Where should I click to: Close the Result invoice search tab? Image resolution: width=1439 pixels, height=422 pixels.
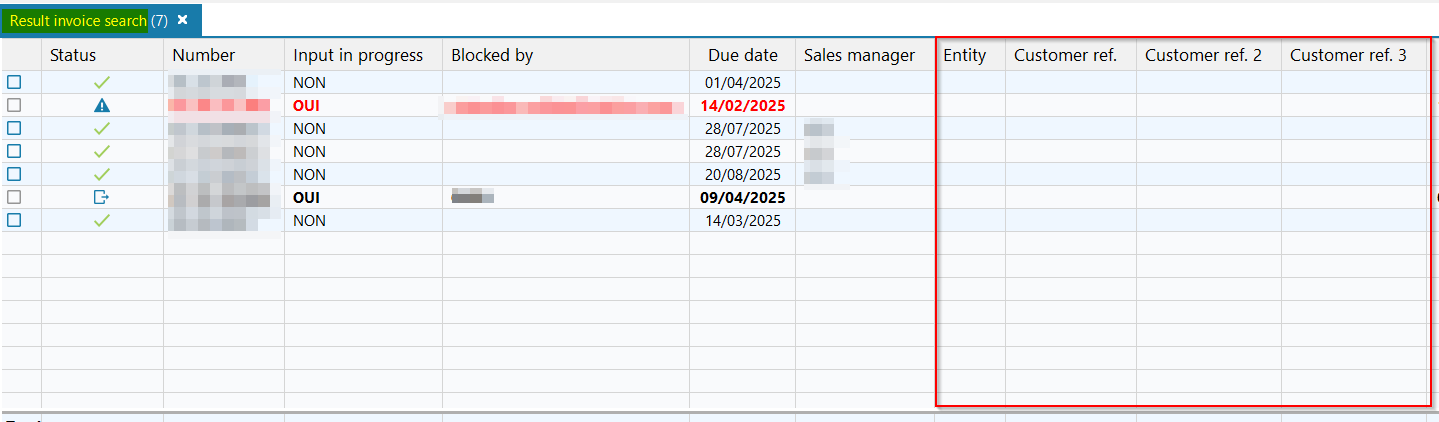(182, 20)
